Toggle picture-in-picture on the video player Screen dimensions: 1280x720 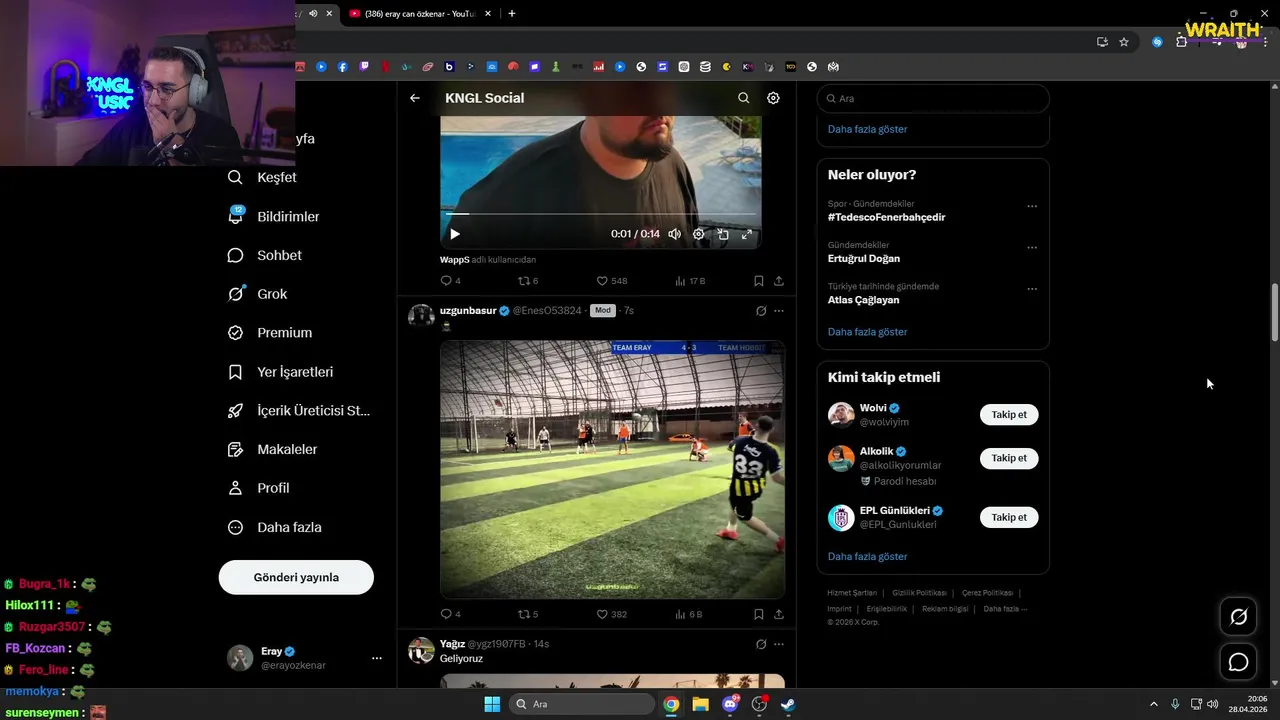tap(723, 234)
